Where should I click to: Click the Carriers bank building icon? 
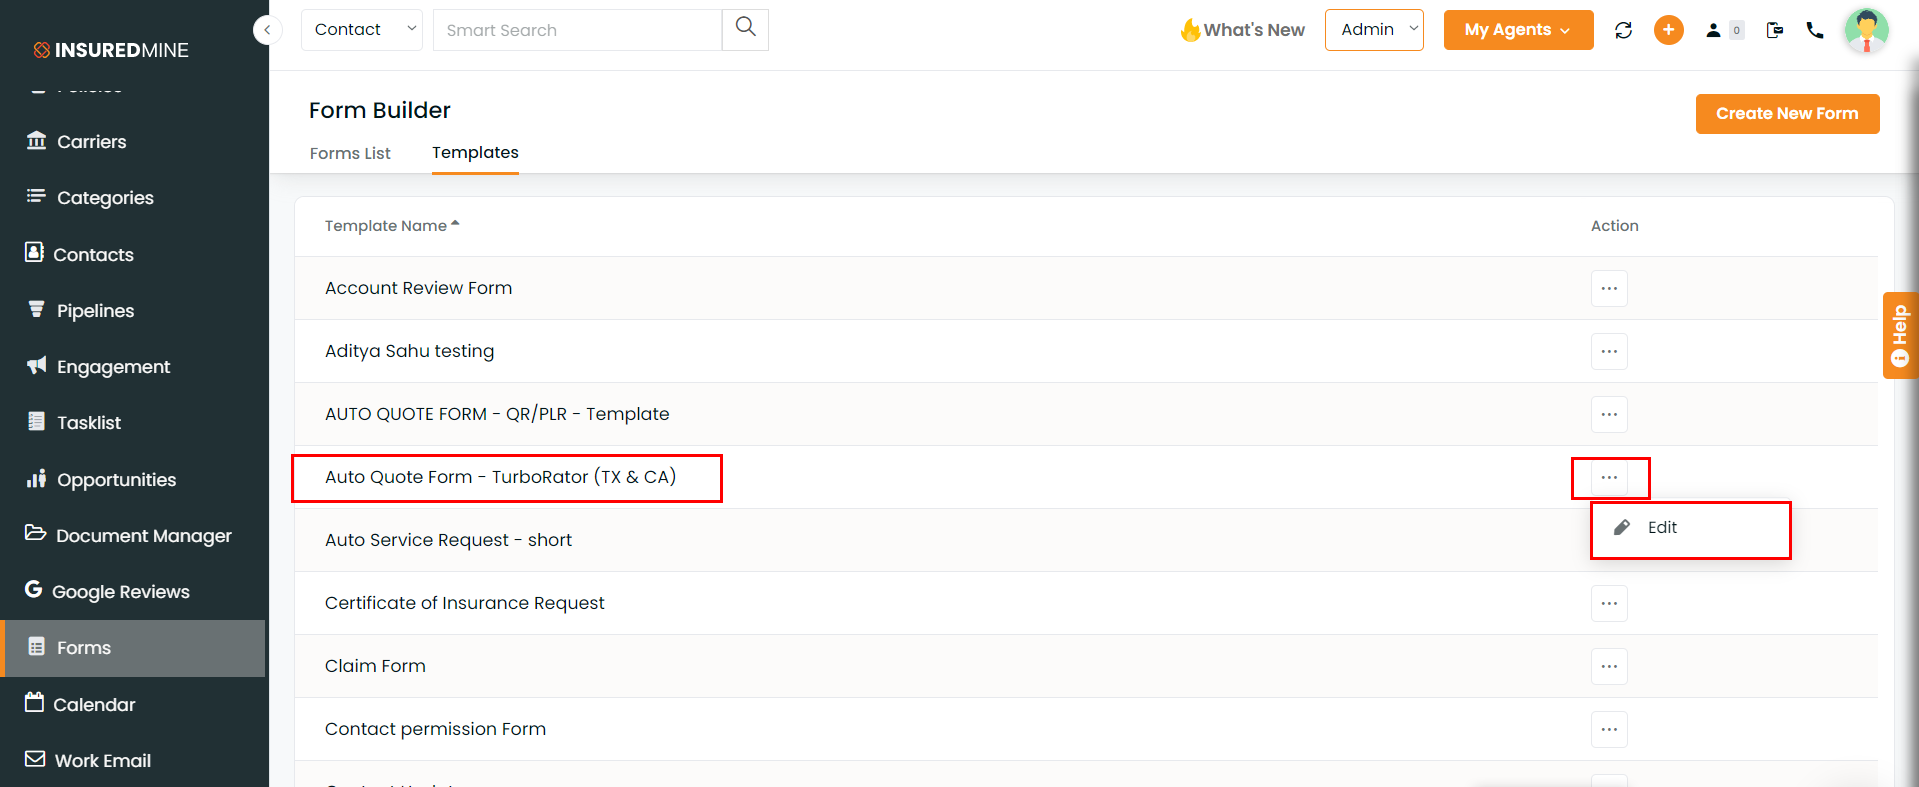click(x=36, y=140)
